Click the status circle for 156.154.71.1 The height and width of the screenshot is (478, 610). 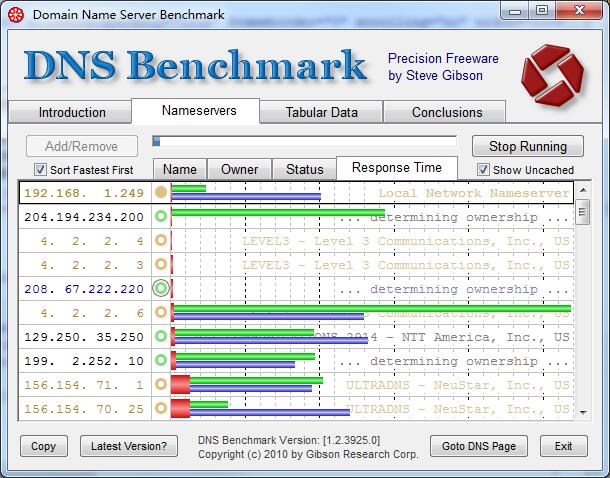point(160,385)
